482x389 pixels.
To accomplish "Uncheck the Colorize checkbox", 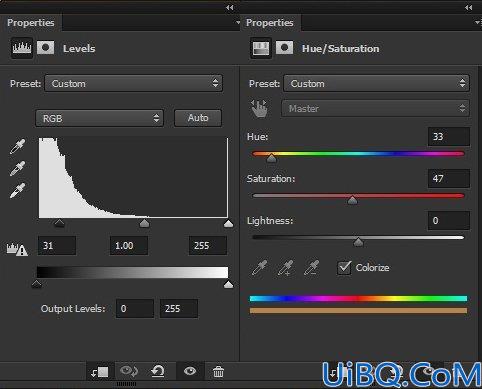I will 344,268.
